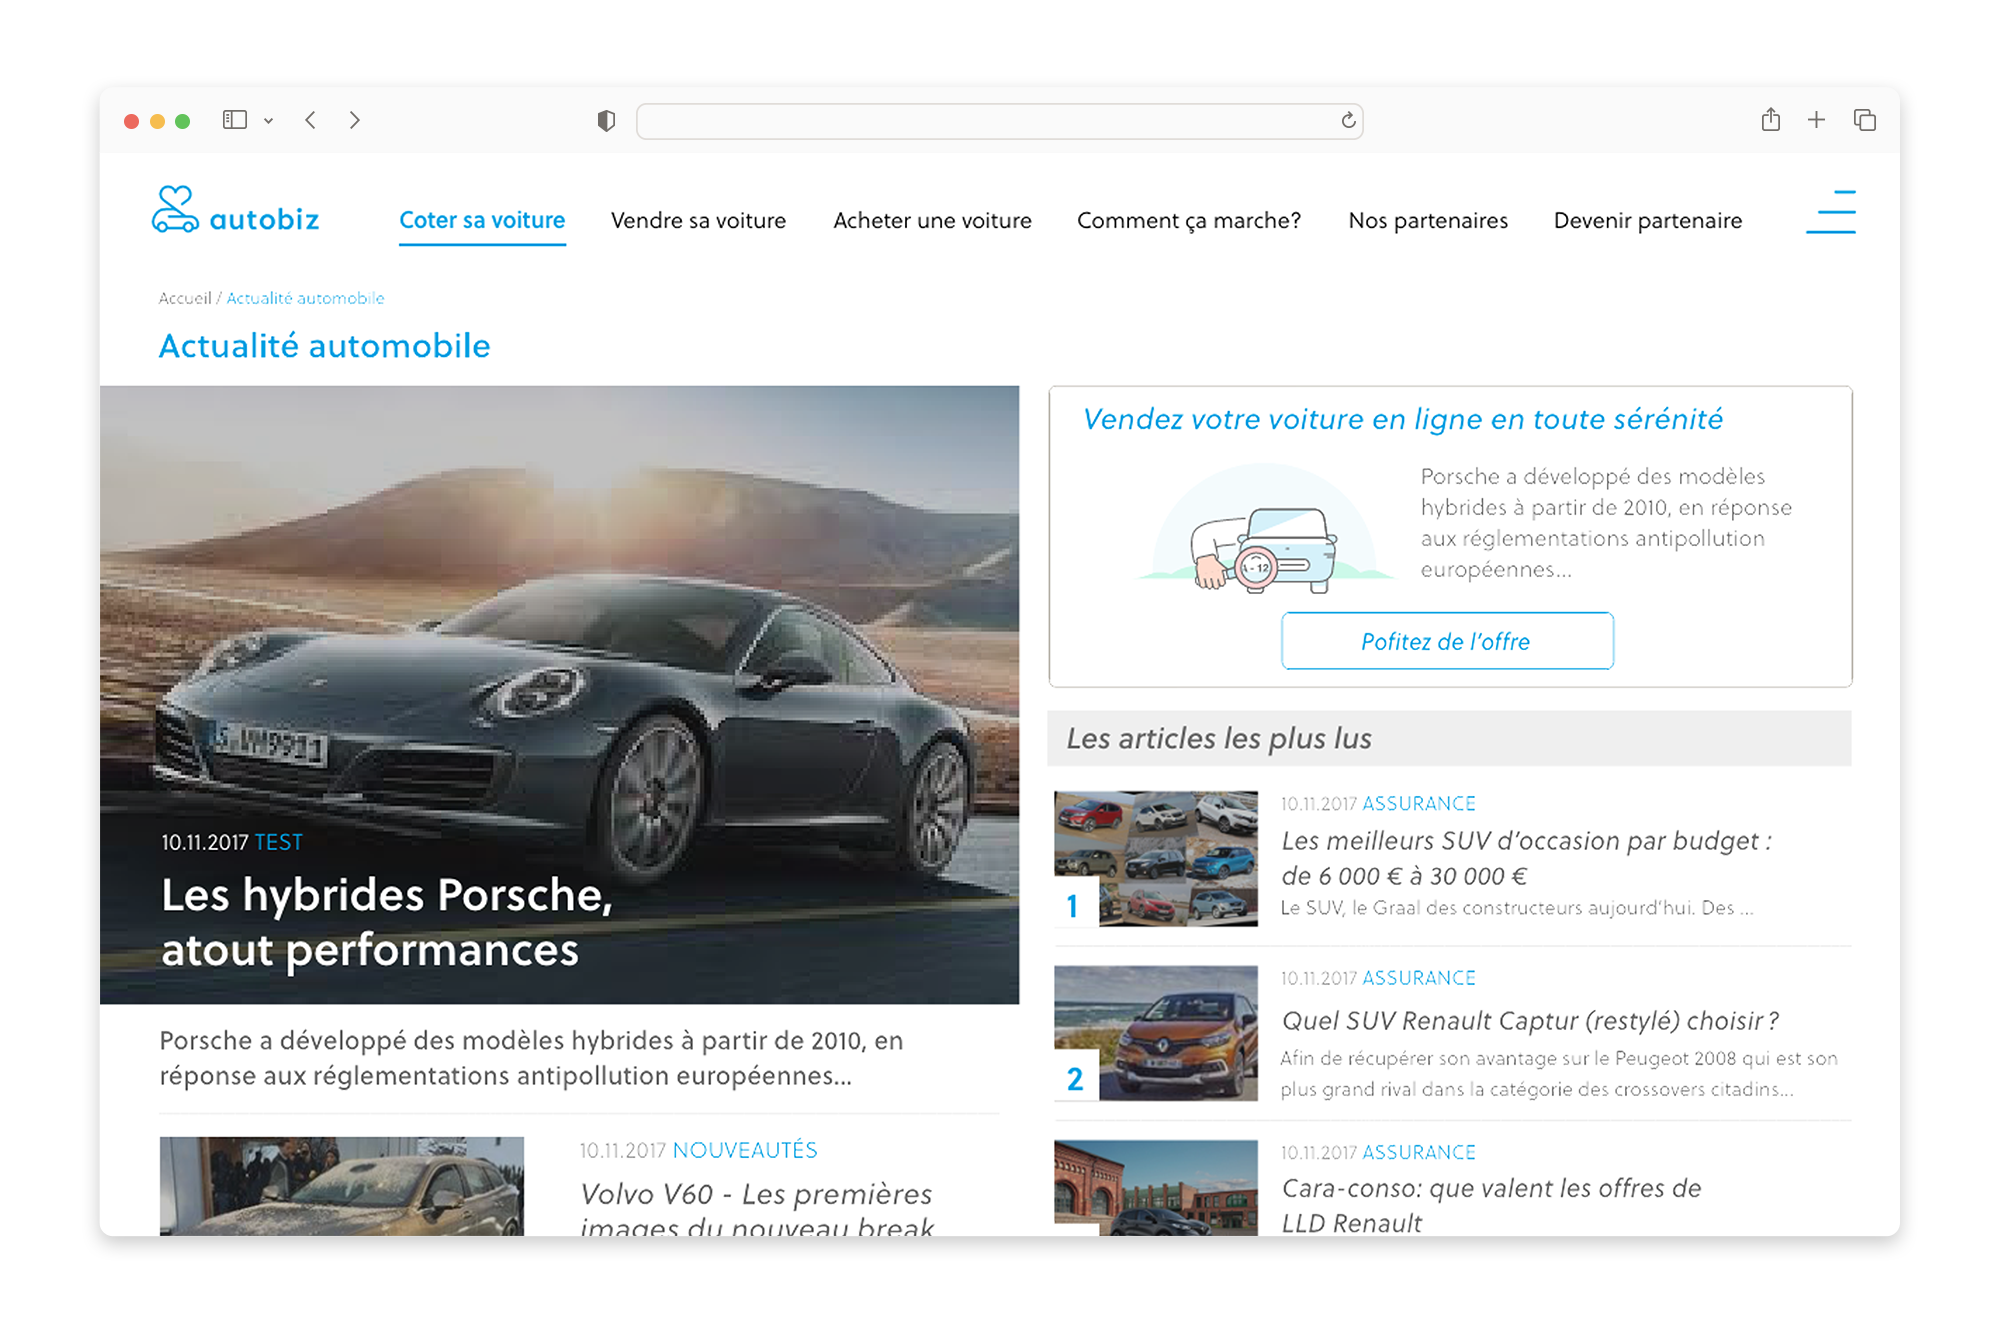Click the Accueil breadcrumb link

coord(185,298)
